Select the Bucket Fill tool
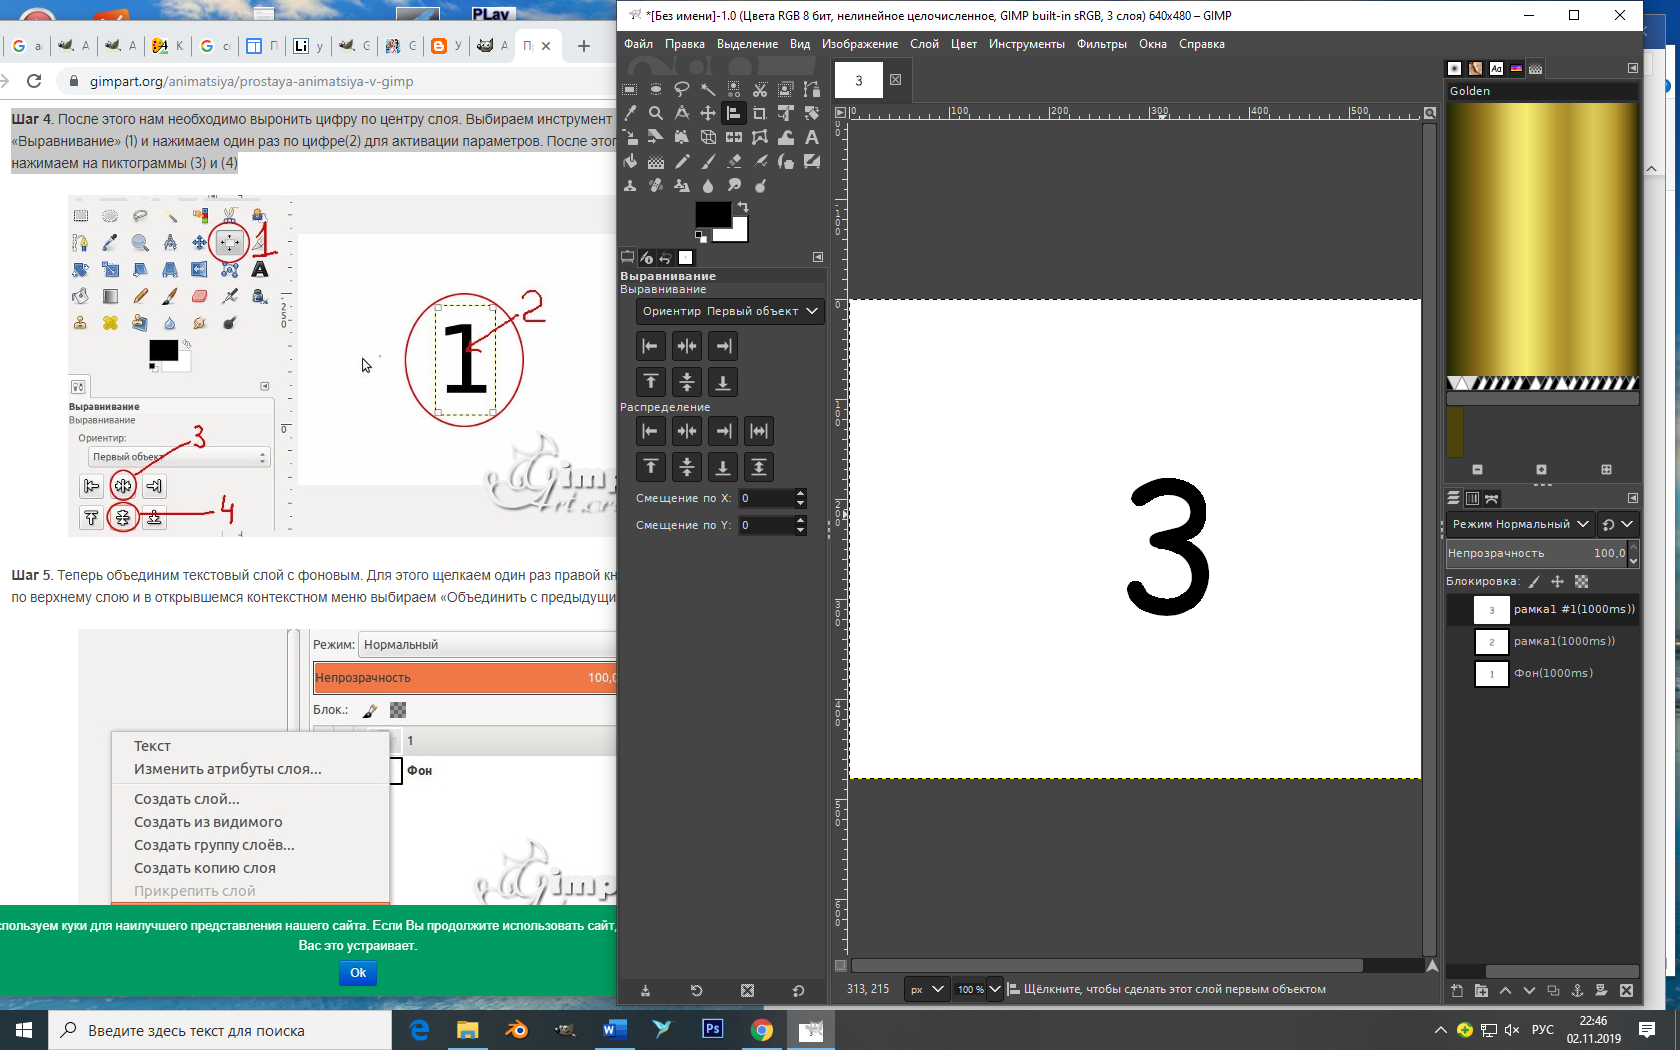 click(x=630, y=161)
